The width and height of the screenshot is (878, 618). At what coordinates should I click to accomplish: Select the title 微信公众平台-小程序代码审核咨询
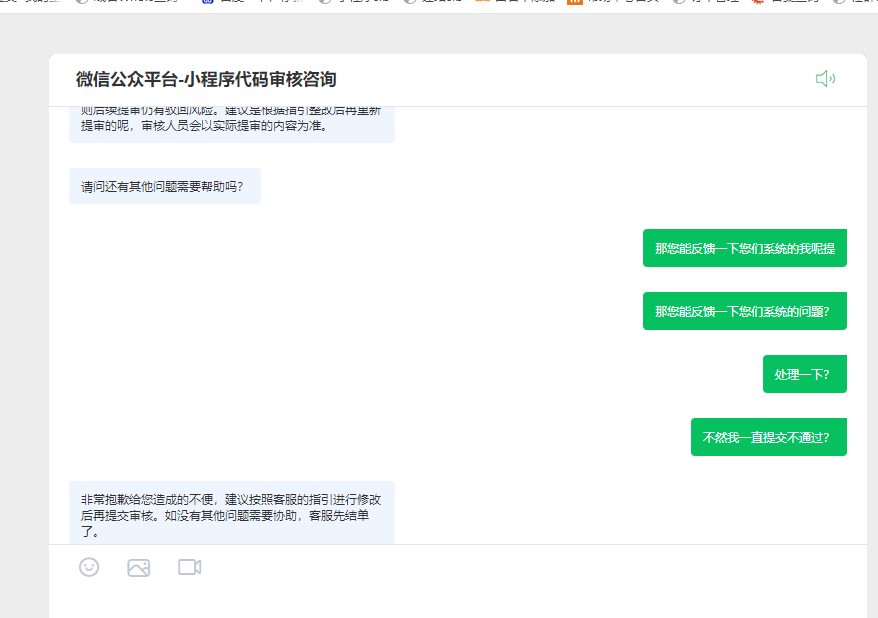[x=206, y=79]
